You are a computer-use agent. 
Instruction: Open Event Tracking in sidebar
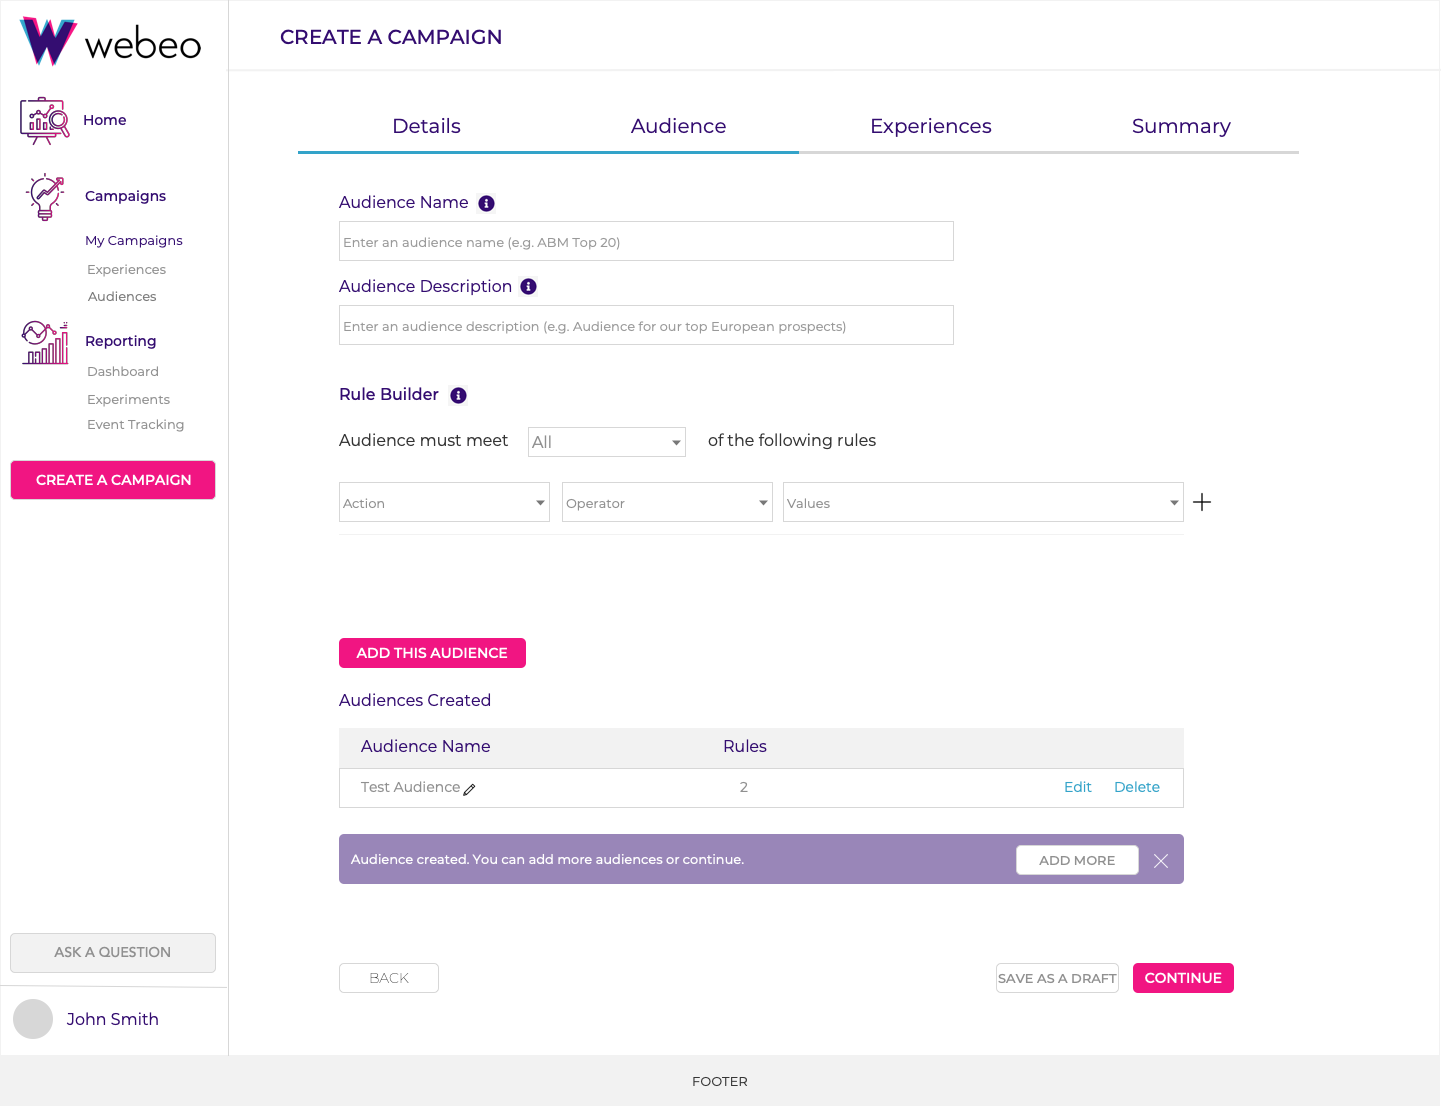pyautogui.click(x=136, y=425)
